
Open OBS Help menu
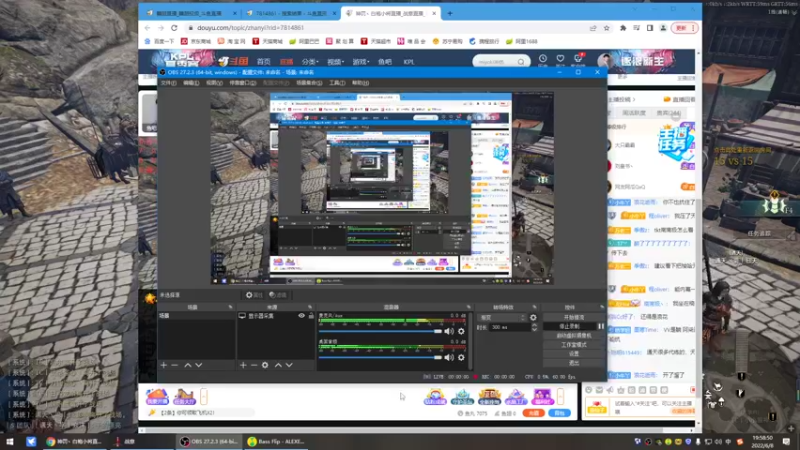tap(360, 83)
